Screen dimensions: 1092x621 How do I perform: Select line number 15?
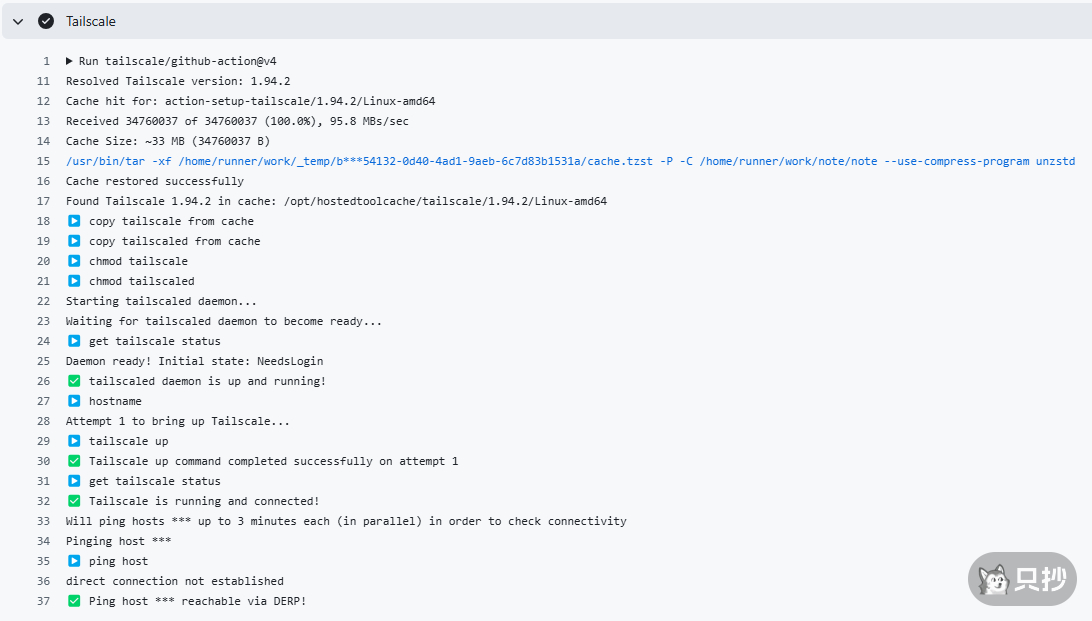pos(43,162)
